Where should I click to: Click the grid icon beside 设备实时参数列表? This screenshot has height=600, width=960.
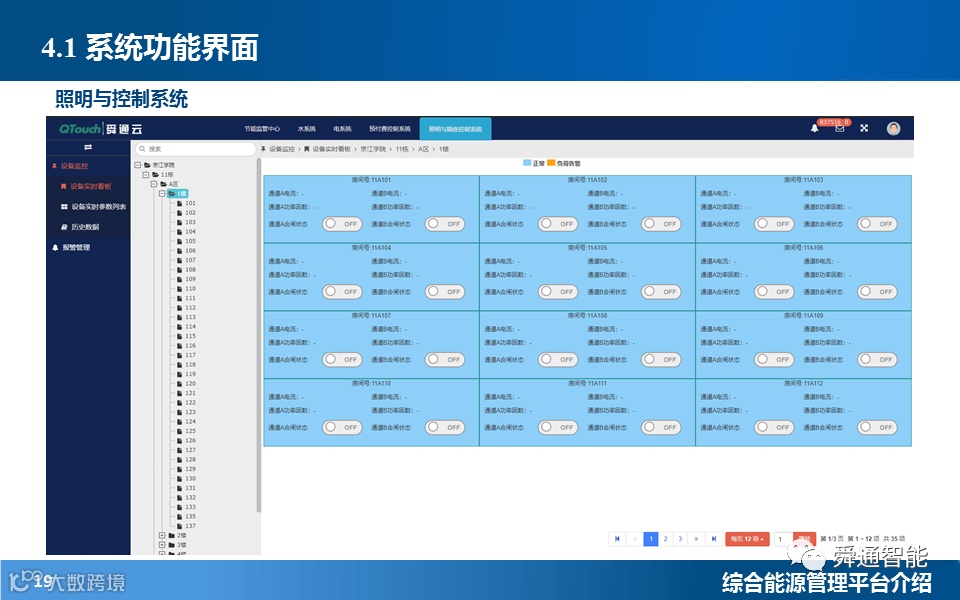[x=64, y=207]
